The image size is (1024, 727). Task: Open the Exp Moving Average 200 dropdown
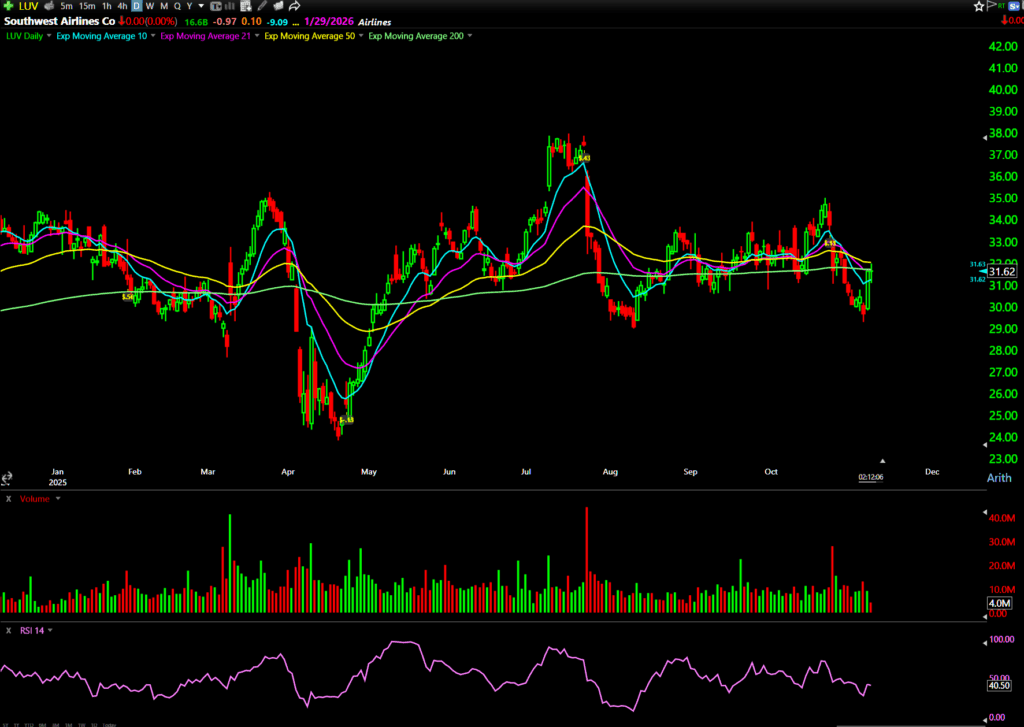[x=470, y=36]
